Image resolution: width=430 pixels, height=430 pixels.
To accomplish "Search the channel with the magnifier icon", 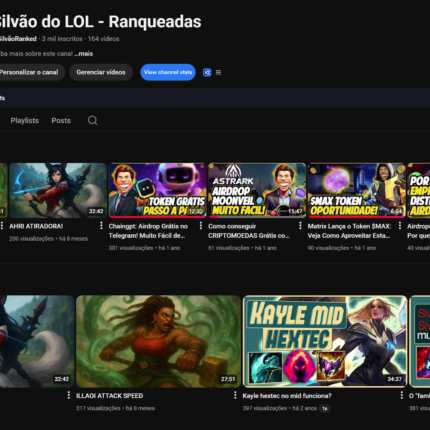I will (x=93, y=120).
